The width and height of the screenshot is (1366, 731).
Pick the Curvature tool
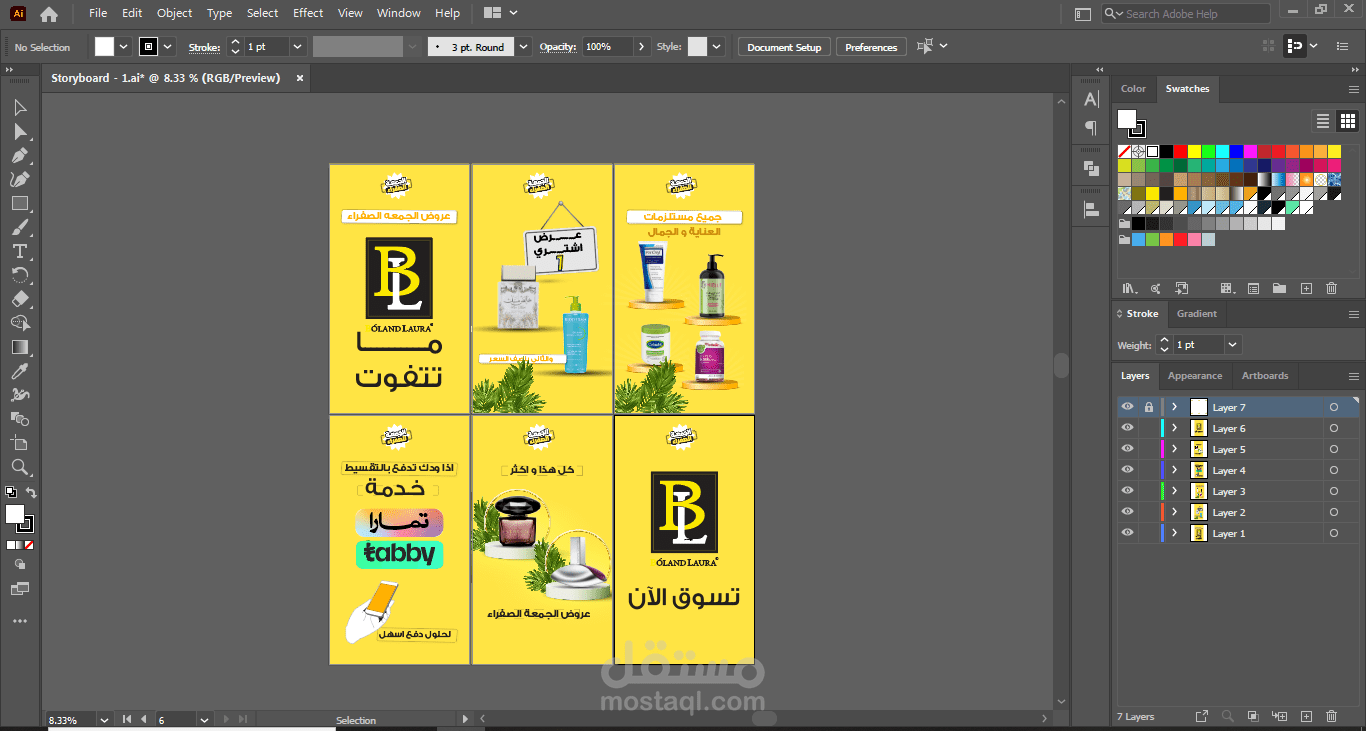20,179
